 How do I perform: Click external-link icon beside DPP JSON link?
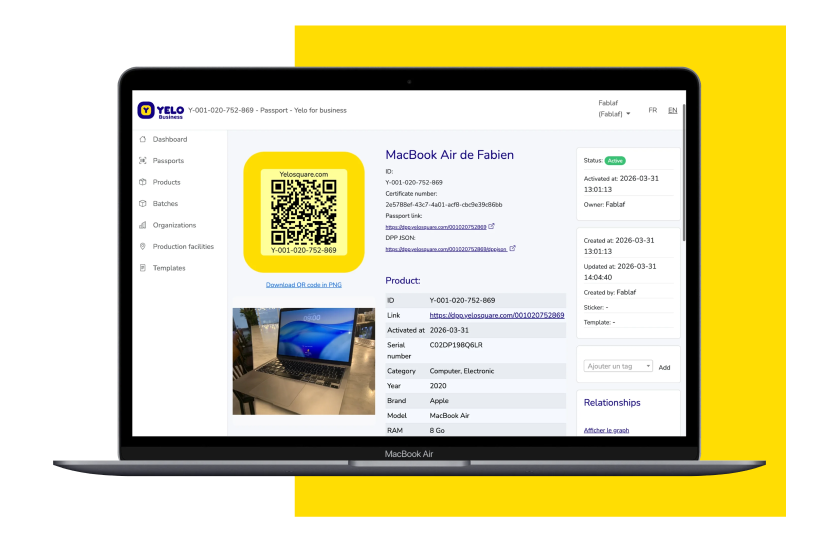(512, 248)
